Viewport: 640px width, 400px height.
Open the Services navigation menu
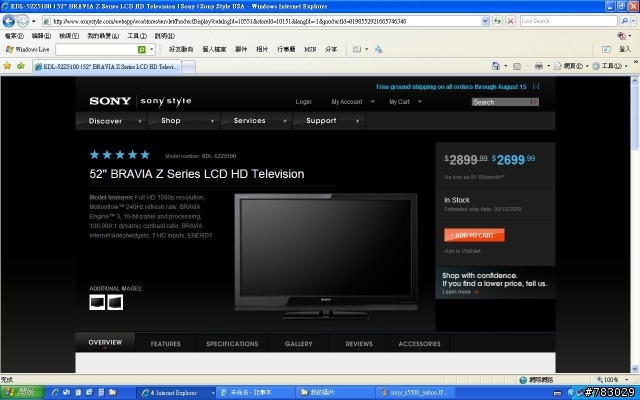(x=257, y=121)
